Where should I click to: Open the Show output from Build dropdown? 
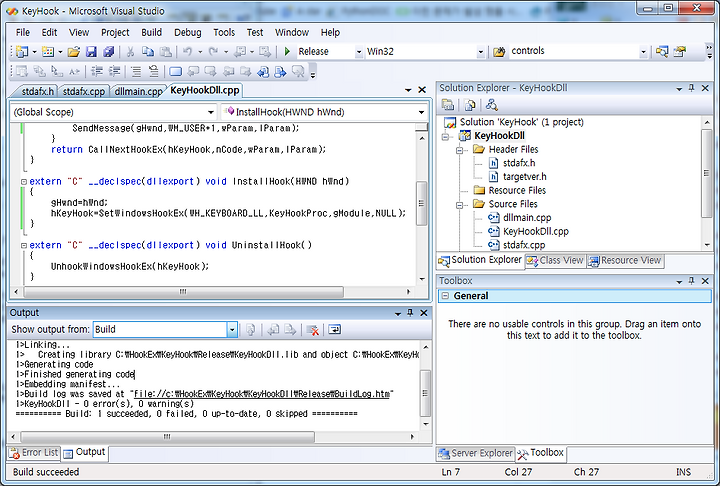(x=232, y=329)
